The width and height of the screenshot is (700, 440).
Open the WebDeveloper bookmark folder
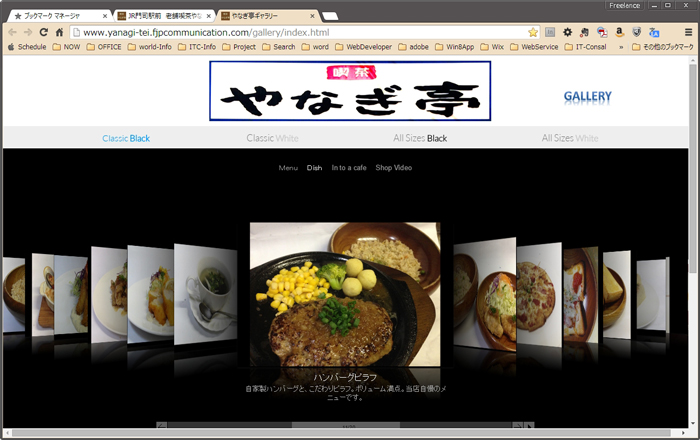click(x=363, y=47)
